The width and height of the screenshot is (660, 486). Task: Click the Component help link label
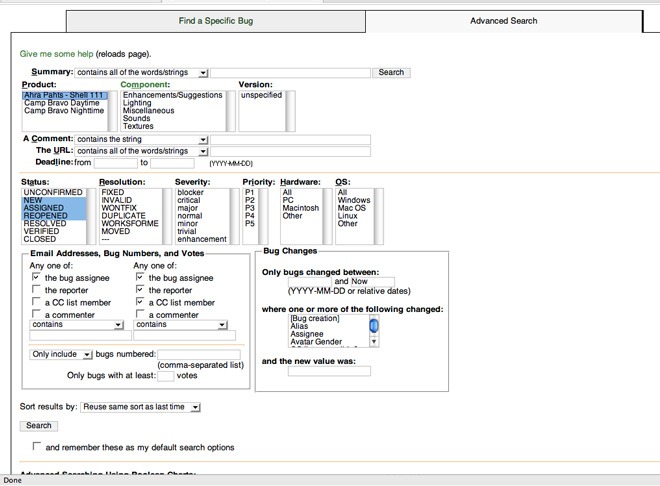coord(145,85)
